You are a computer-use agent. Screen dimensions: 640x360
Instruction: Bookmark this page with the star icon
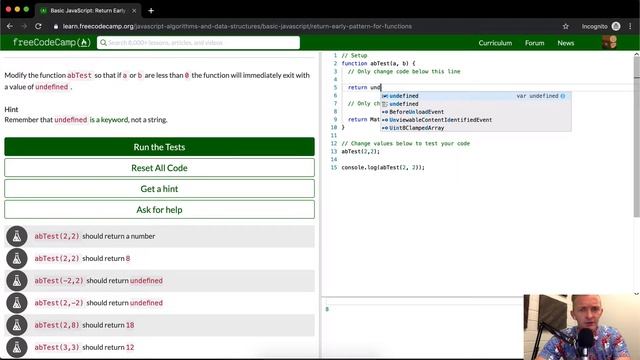(x=565, y=27)
